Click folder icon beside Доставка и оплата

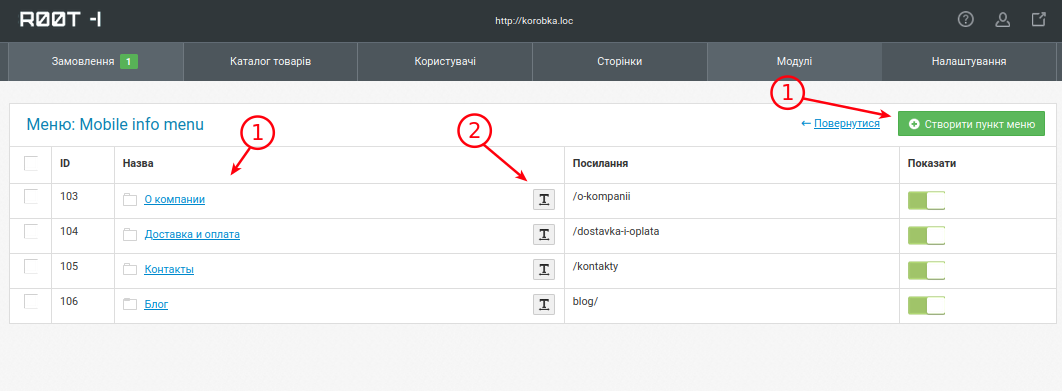coord(130,234)
